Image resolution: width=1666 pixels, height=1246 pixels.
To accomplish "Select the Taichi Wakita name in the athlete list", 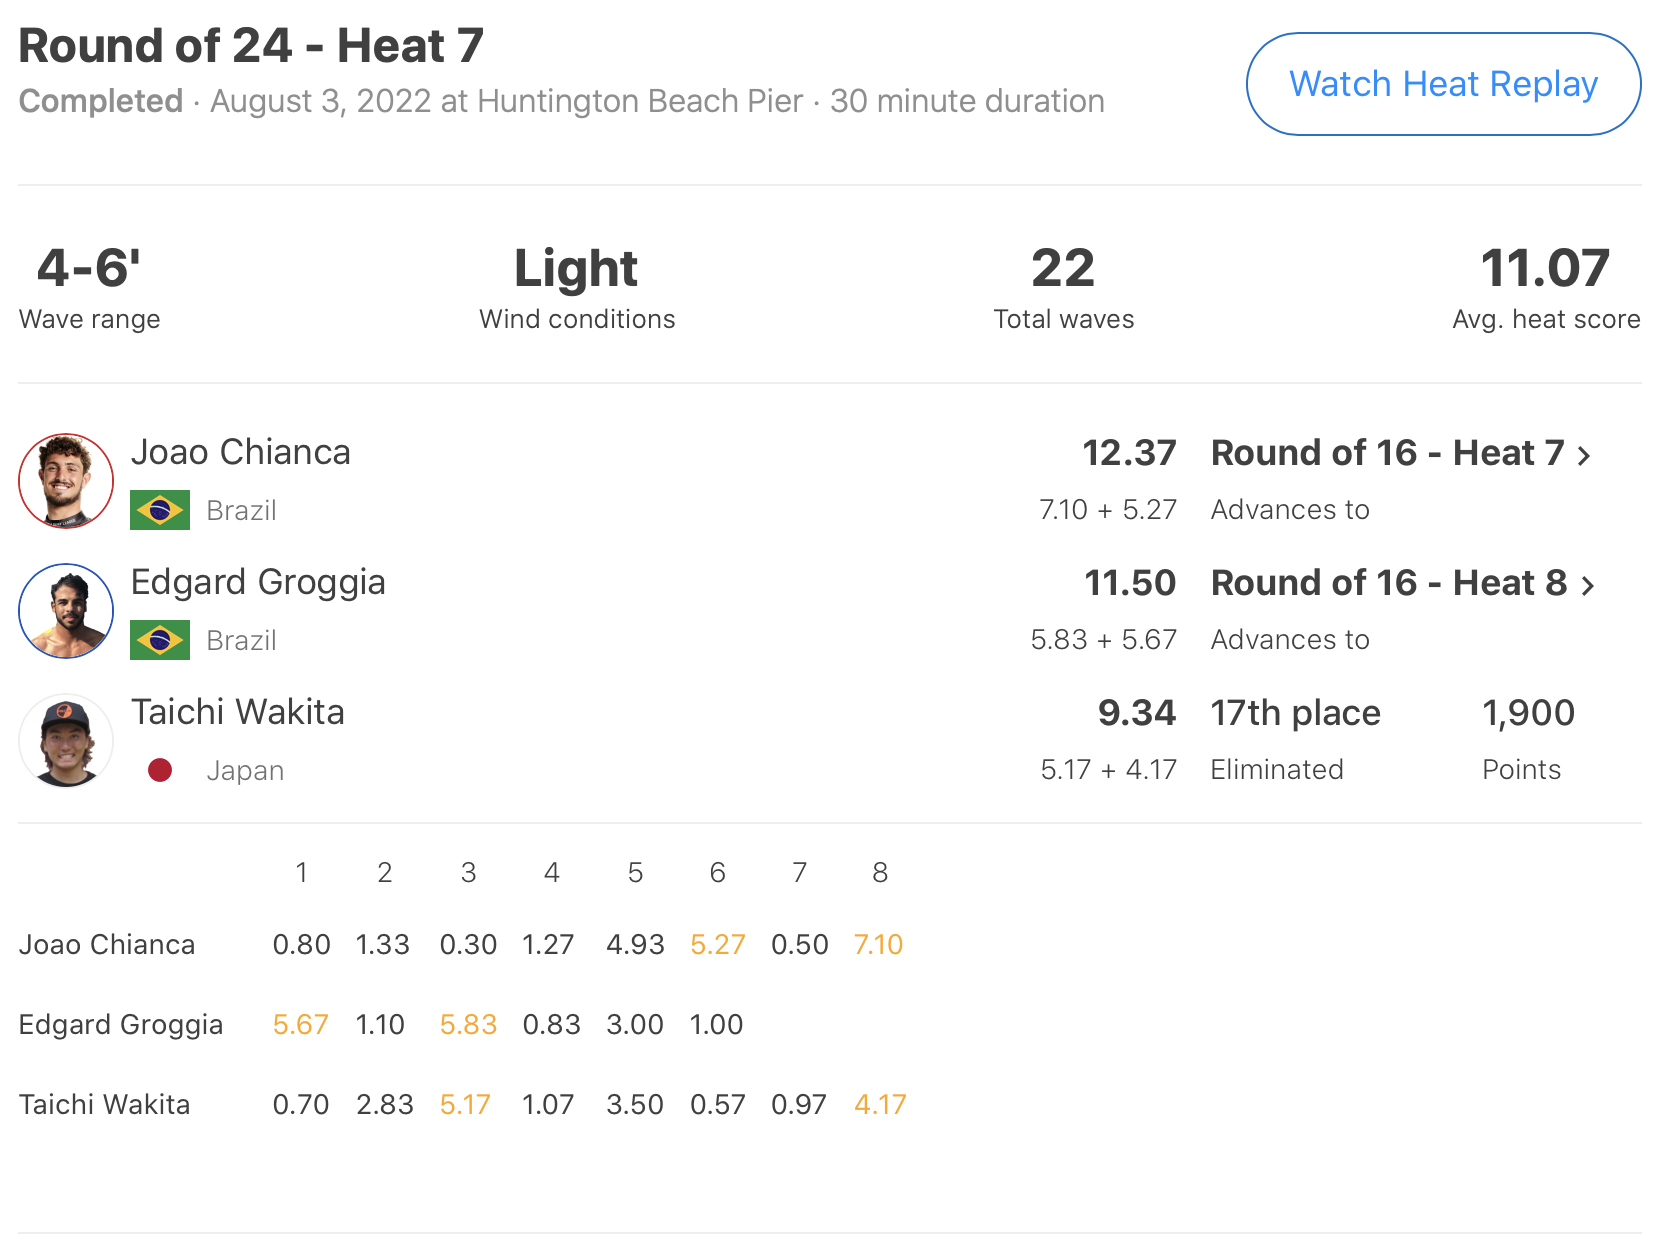I will click(238, 712).
